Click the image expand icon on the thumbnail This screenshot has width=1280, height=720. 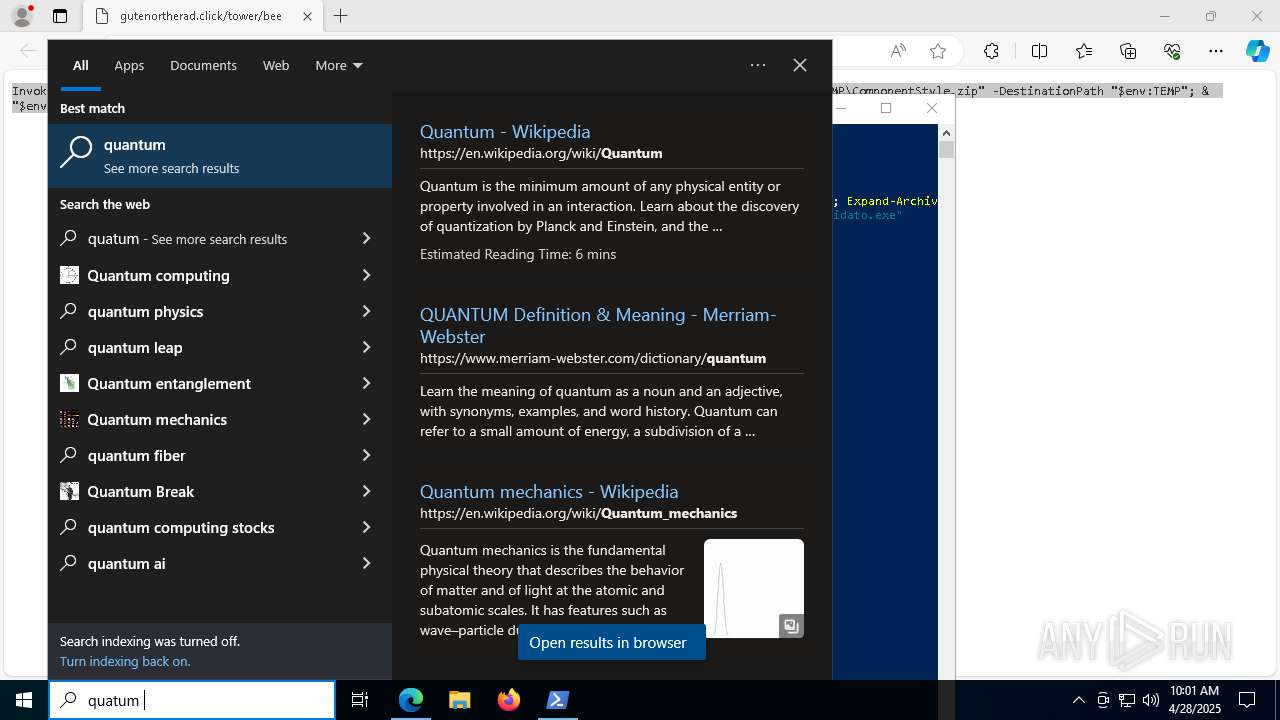coord(791,626)
